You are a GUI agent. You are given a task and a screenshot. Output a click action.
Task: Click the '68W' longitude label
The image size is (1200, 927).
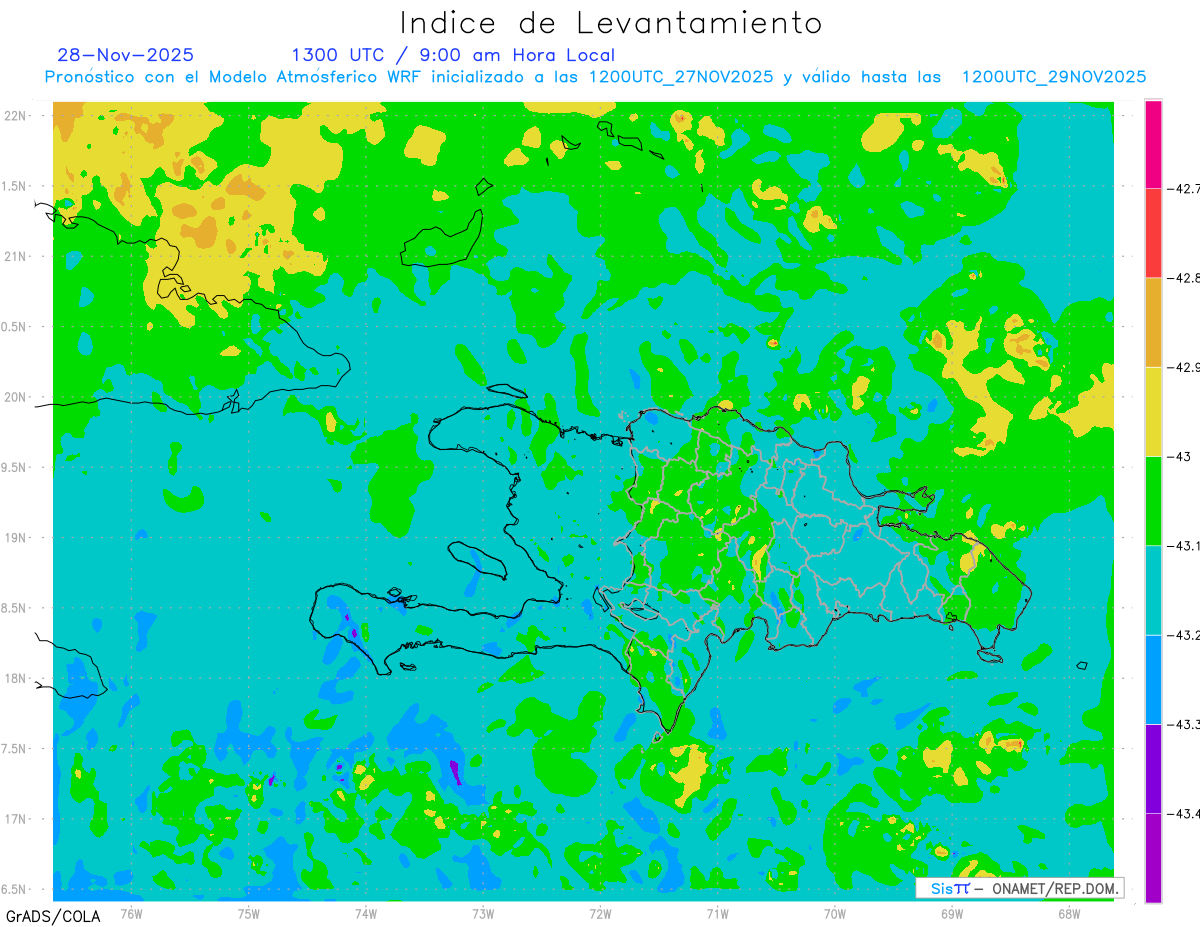pos(1069,914)
